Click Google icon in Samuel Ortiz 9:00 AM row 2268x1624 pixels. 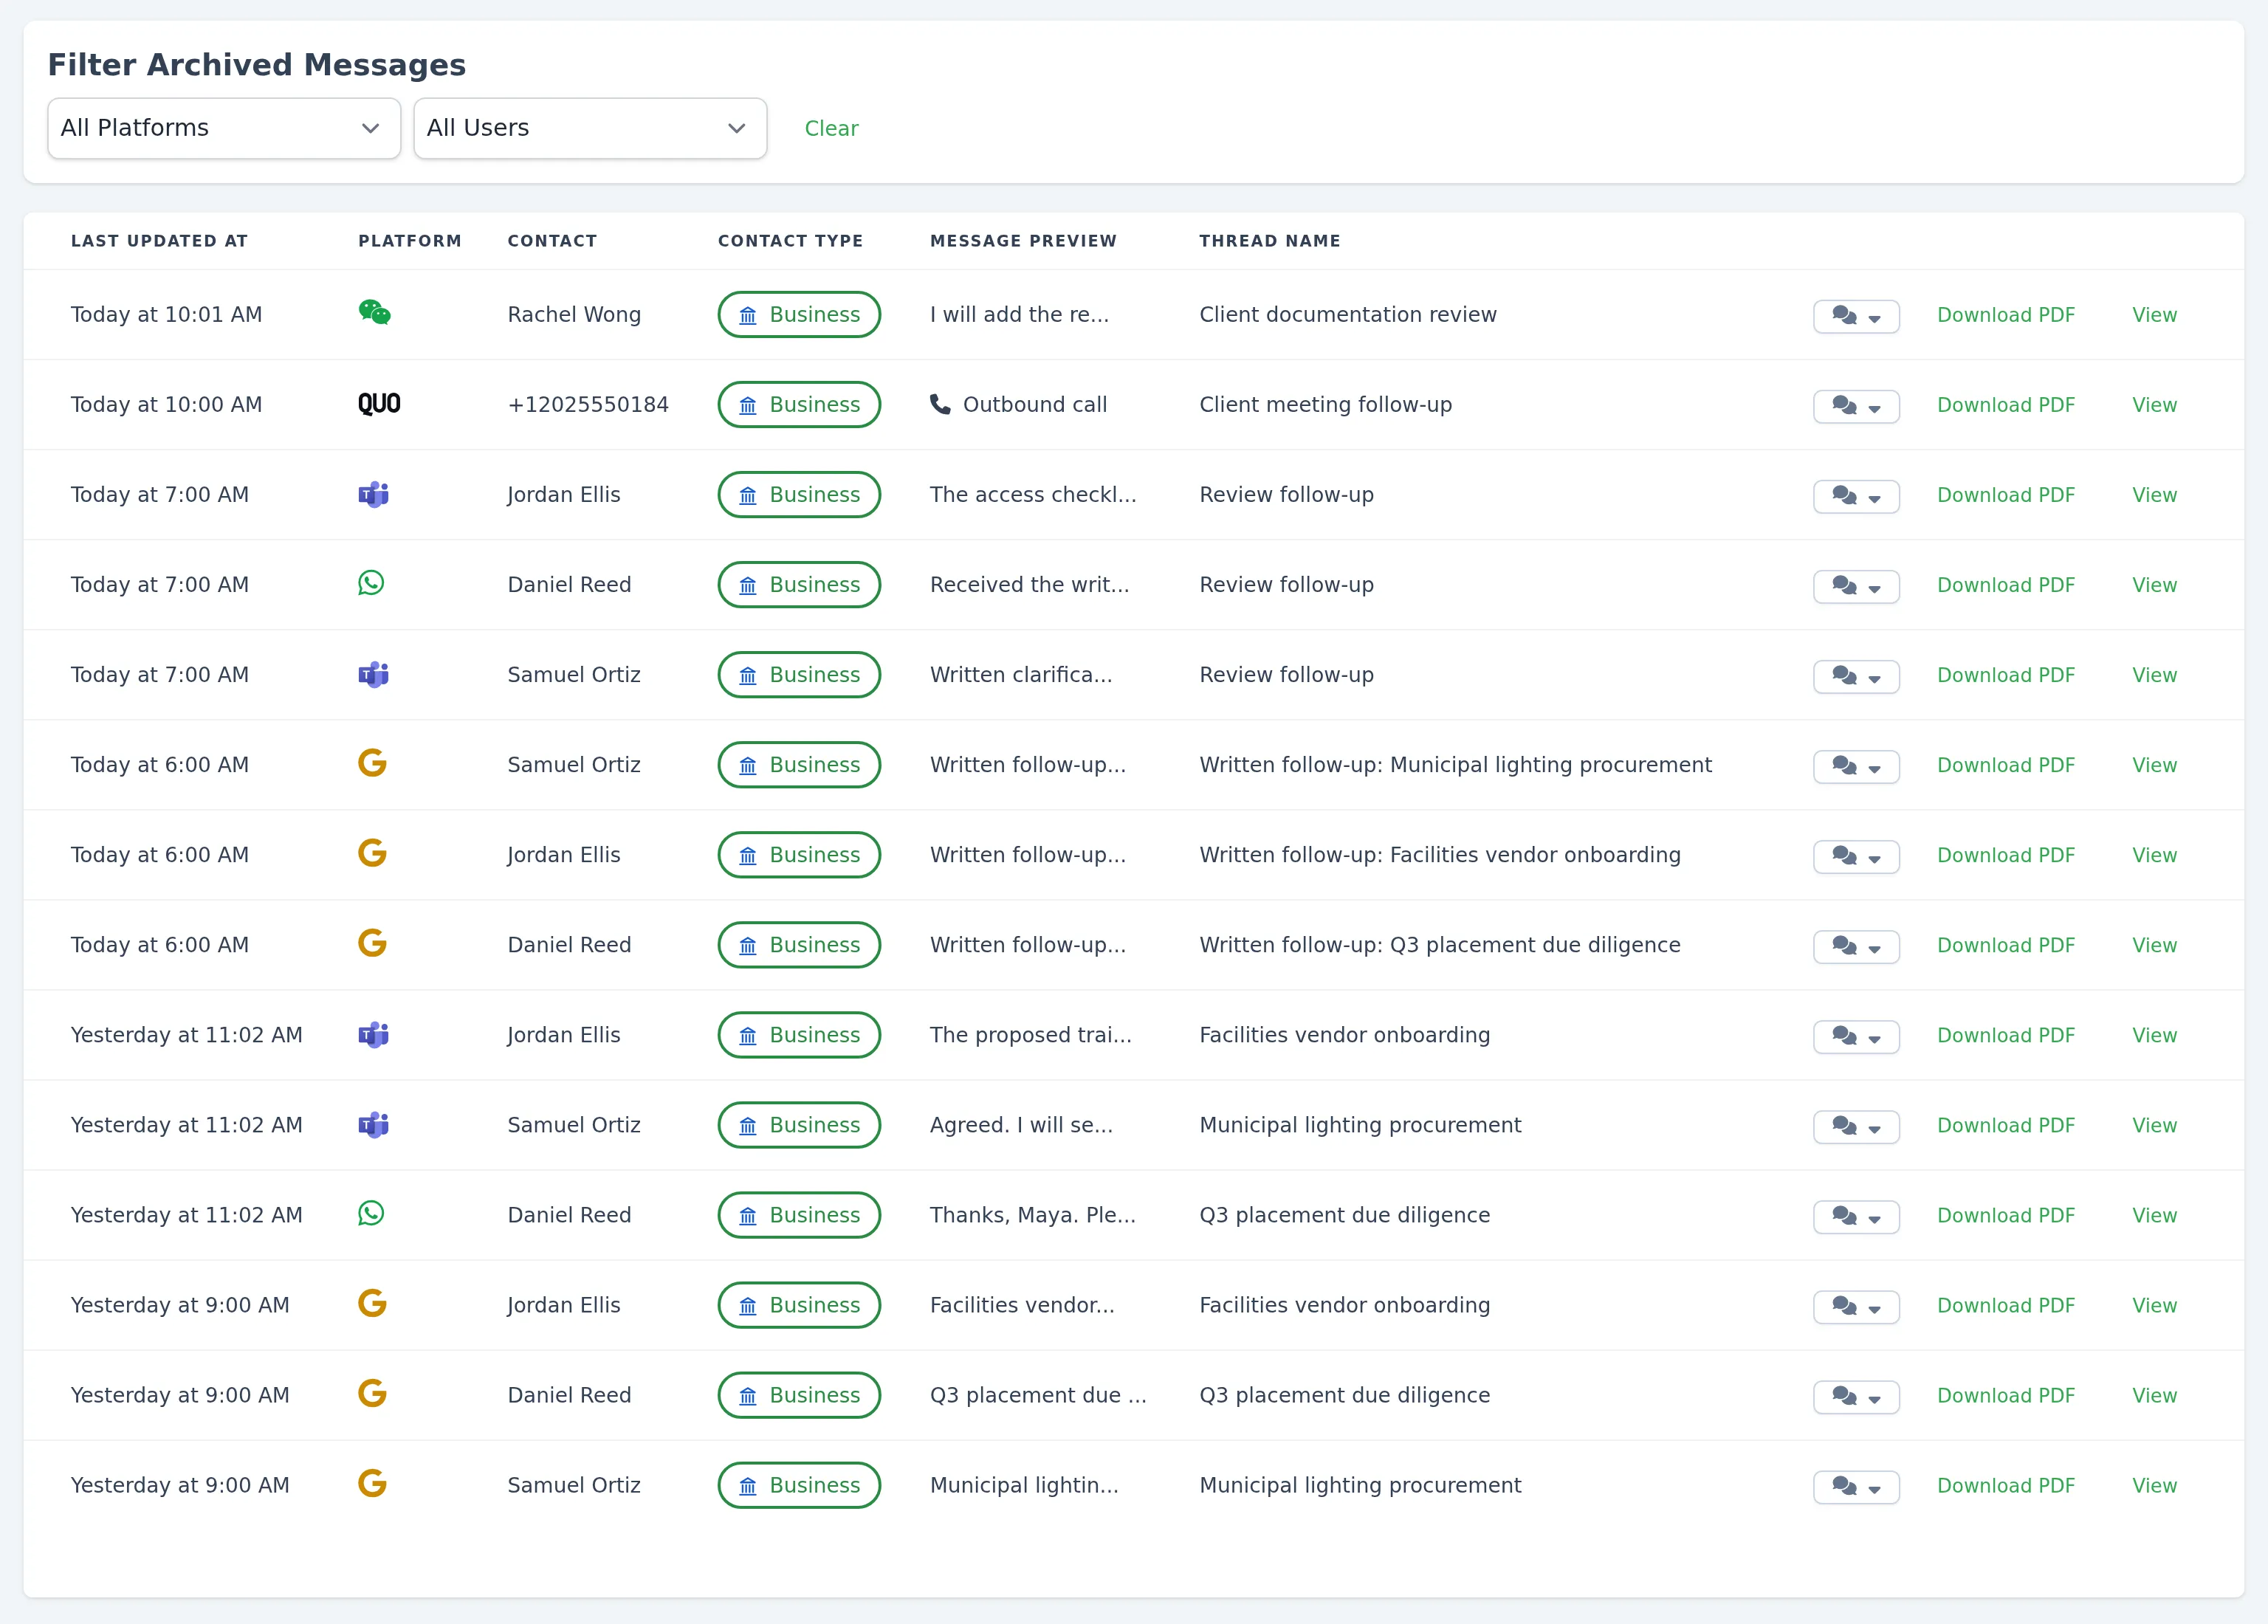(x=372, y=1484)
